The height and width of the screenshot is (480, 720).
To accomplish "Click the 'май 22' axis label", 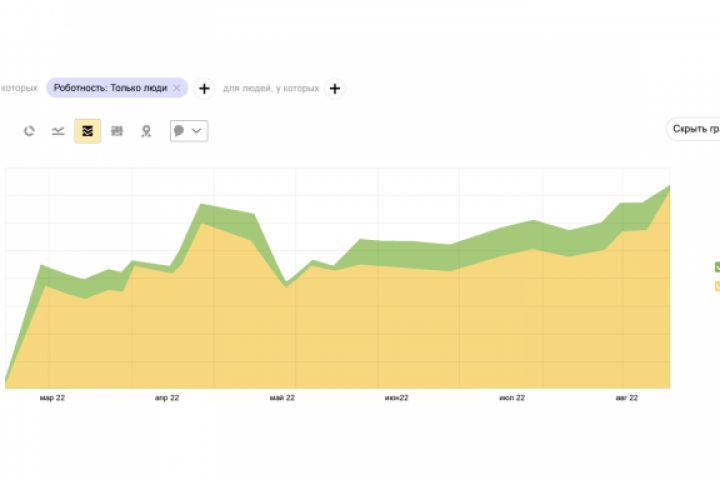I will point(282,398).
